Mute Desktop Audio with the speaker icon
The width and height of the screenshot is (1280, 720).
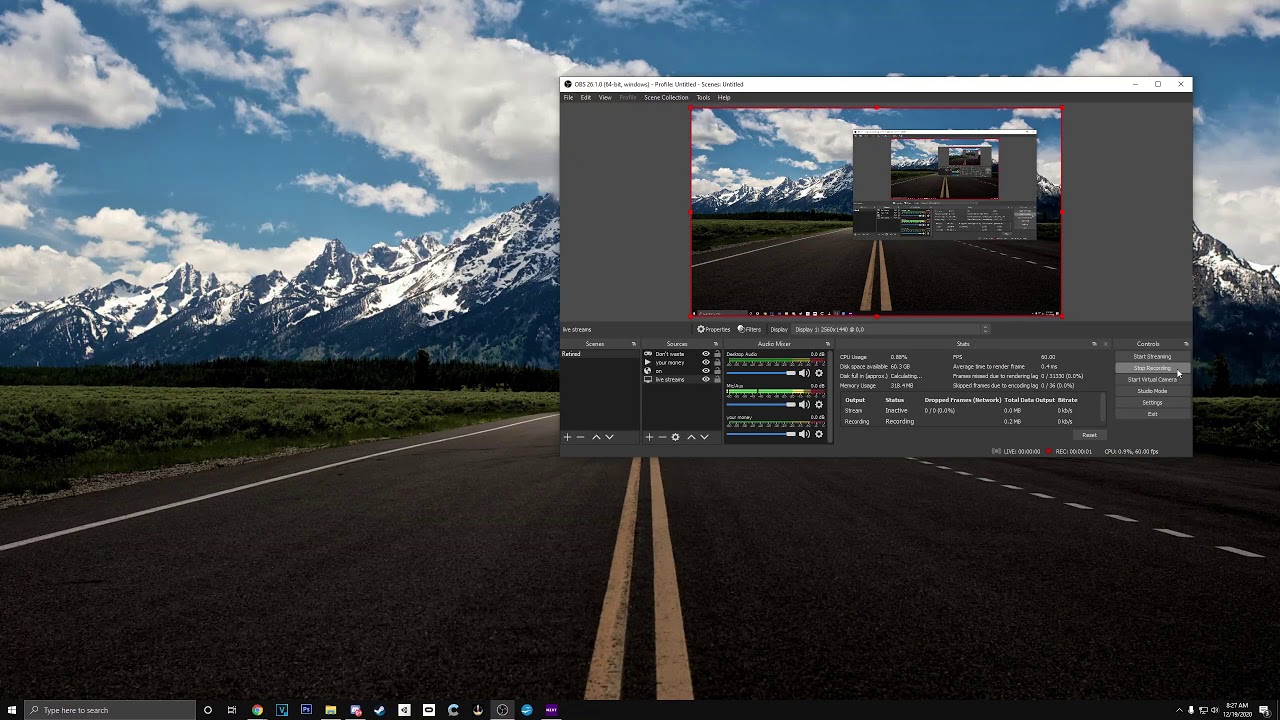coord(804,373)
